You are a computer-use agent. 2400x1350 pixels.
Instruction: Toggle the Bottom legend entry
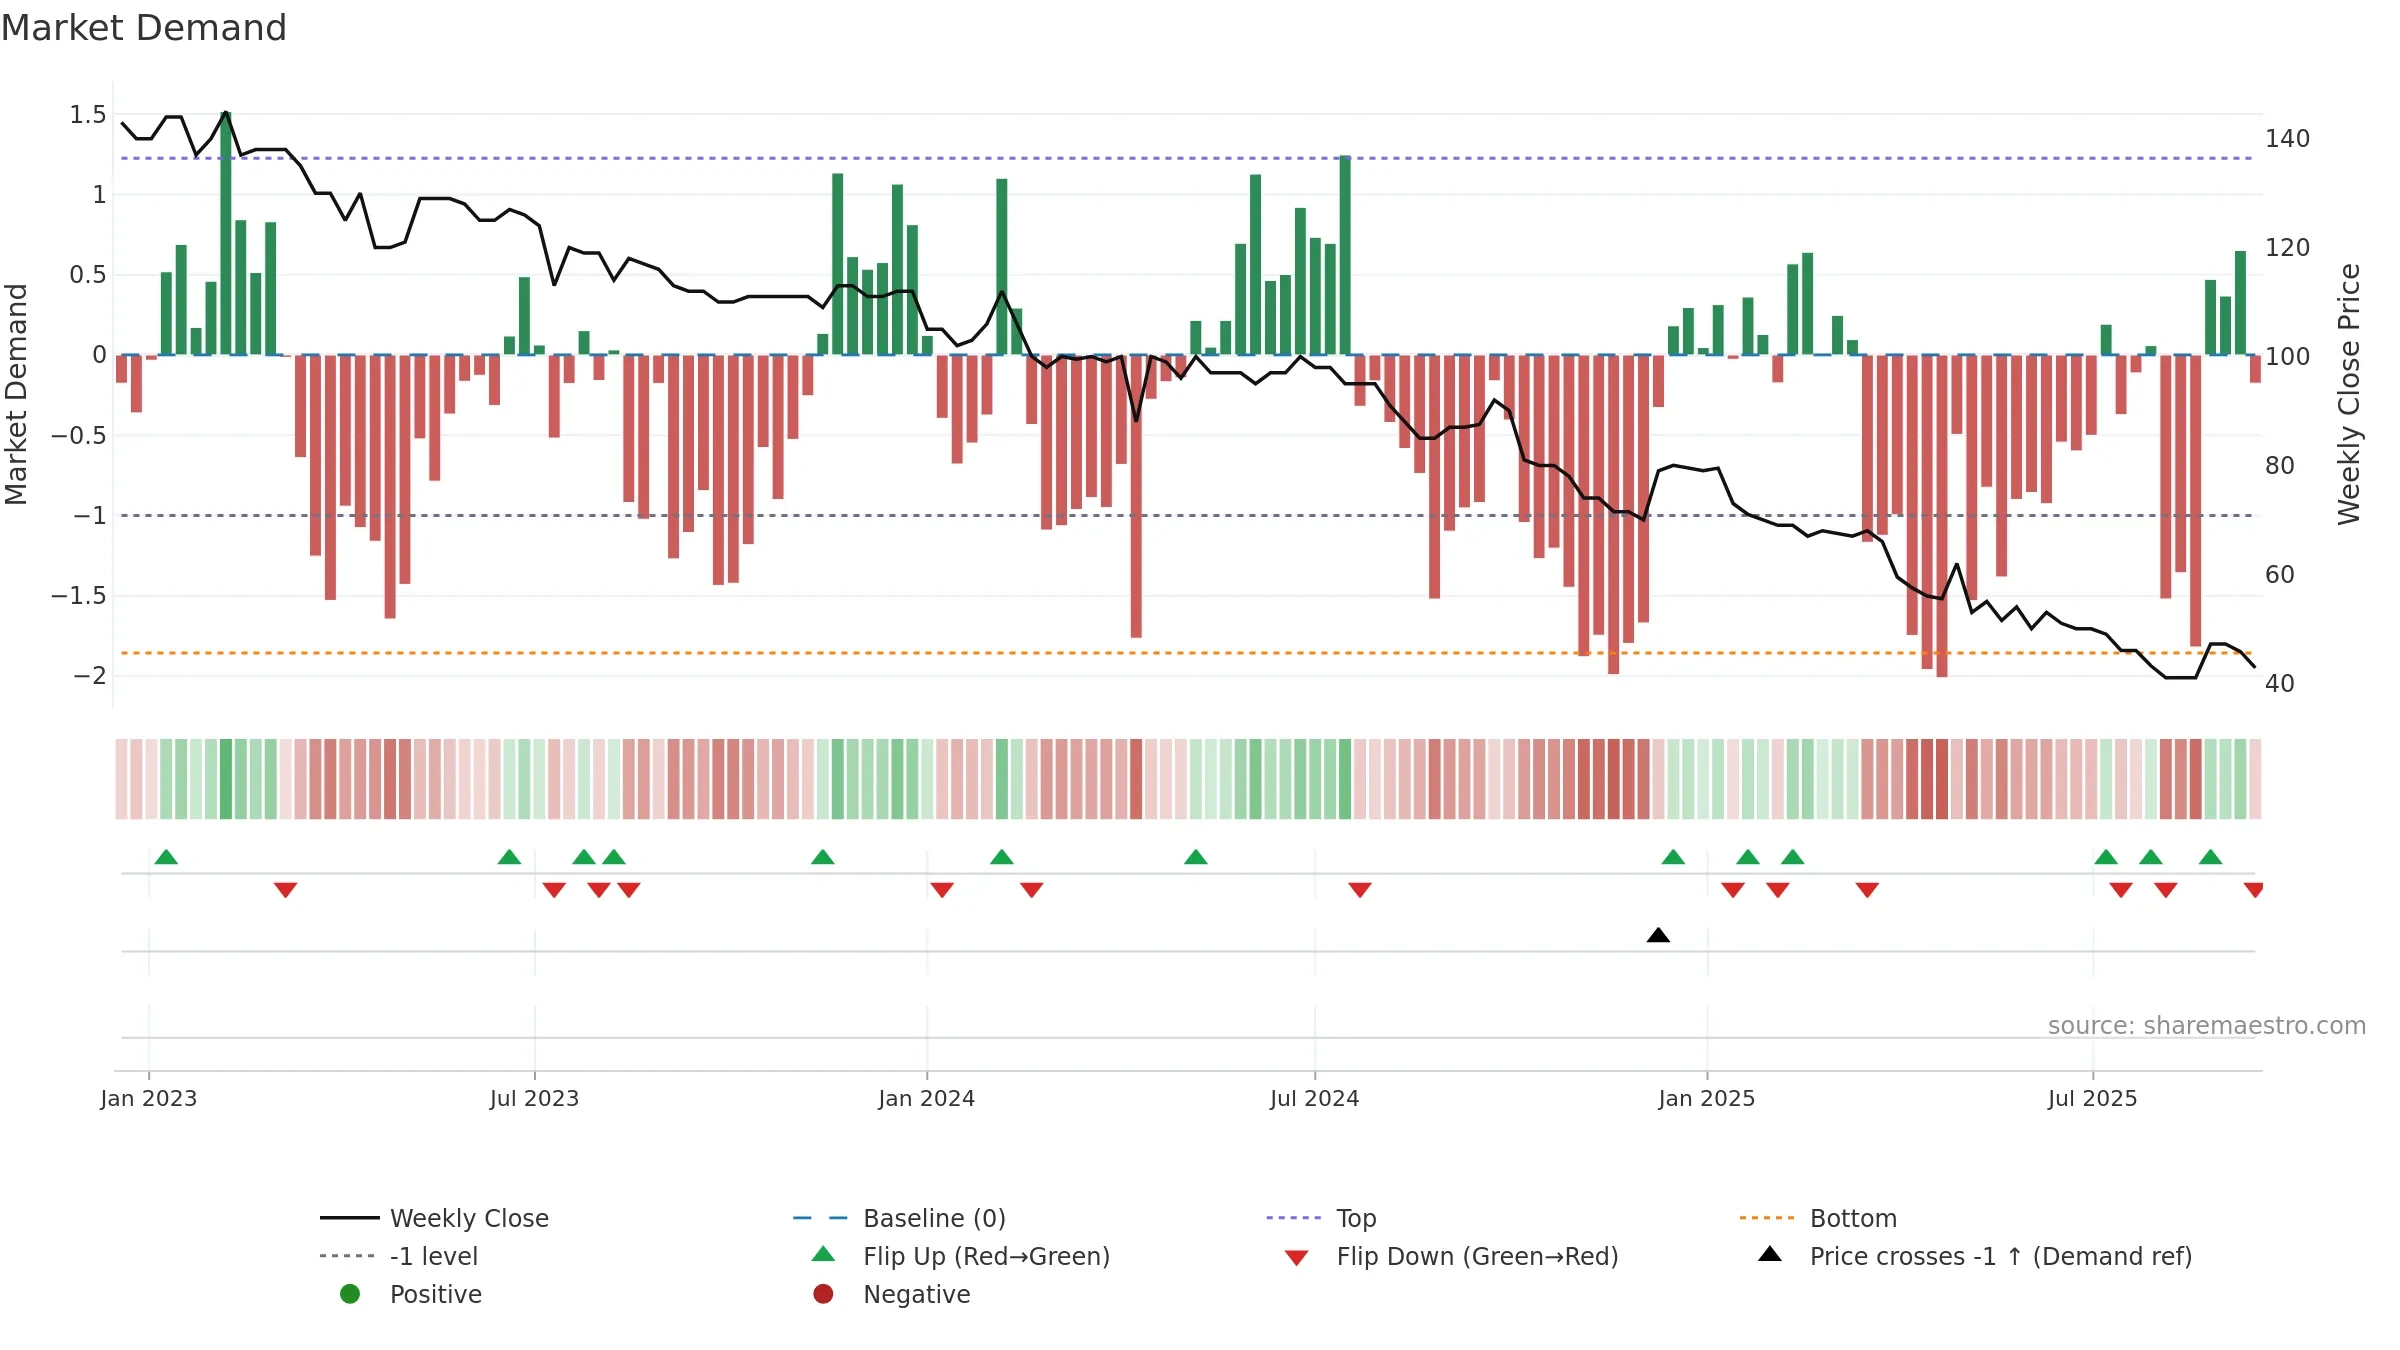1818,1218
